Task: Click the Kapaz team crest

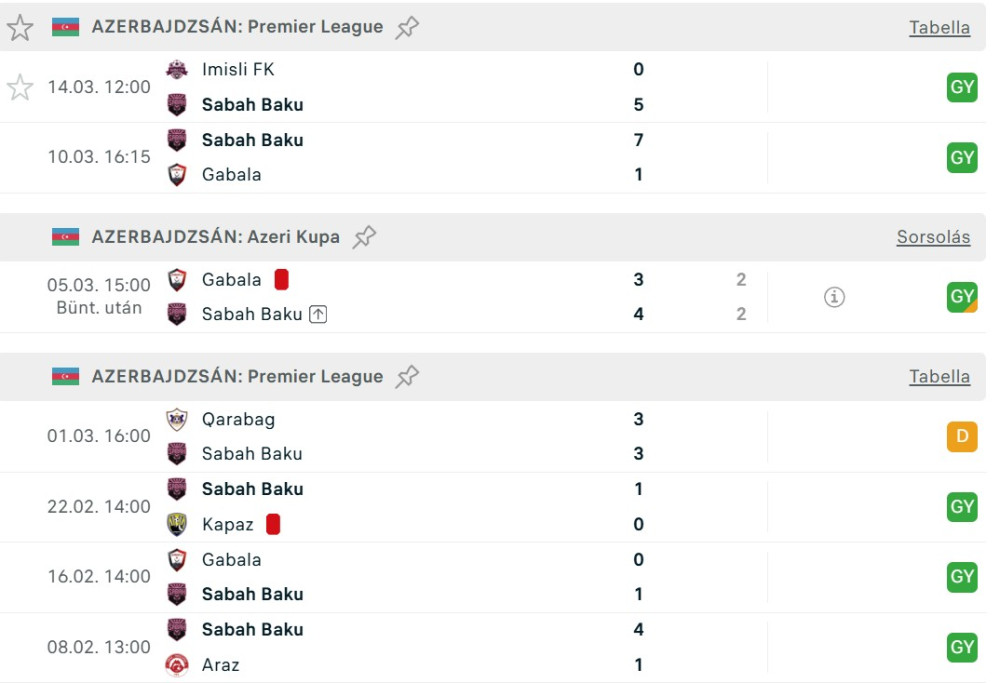Action: point(177,524)
